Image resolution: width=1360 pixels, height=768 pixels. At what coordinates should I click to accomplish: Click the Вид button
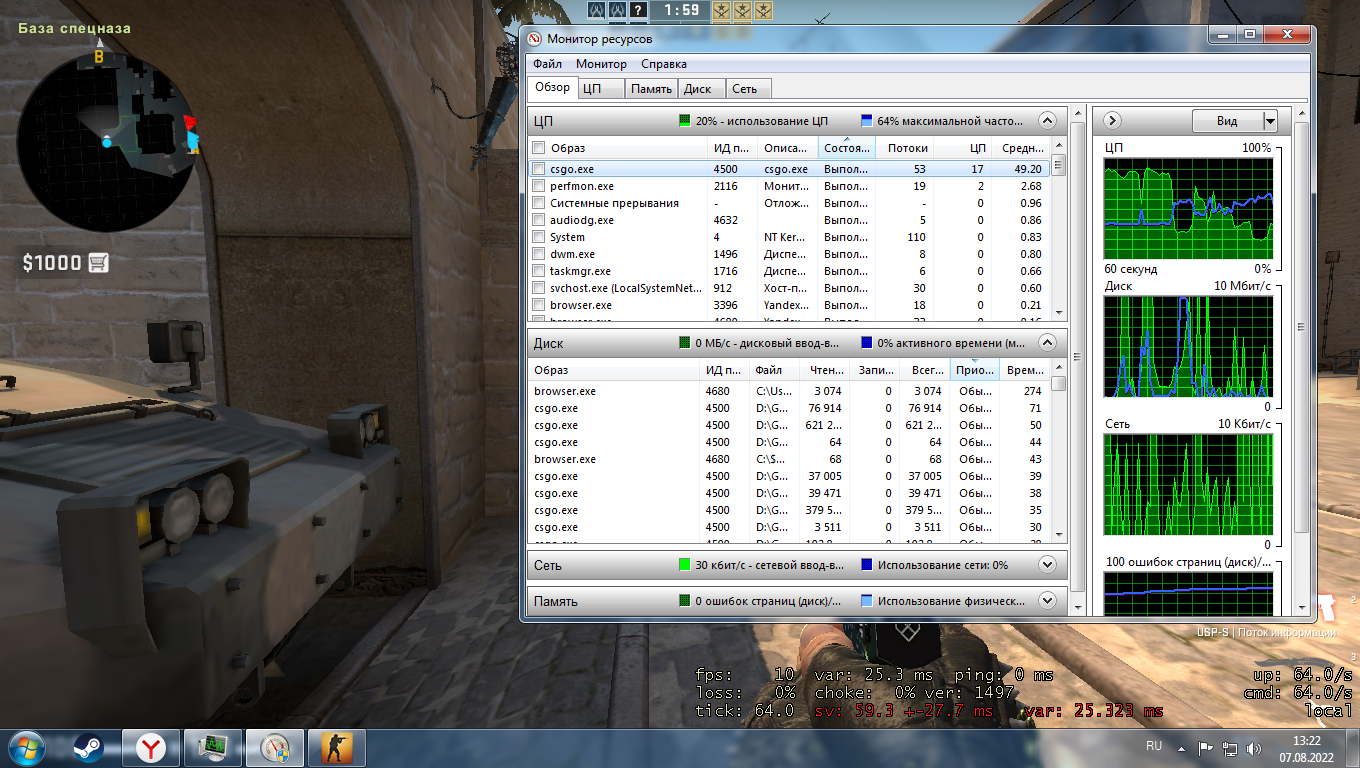coord(1227,121)
